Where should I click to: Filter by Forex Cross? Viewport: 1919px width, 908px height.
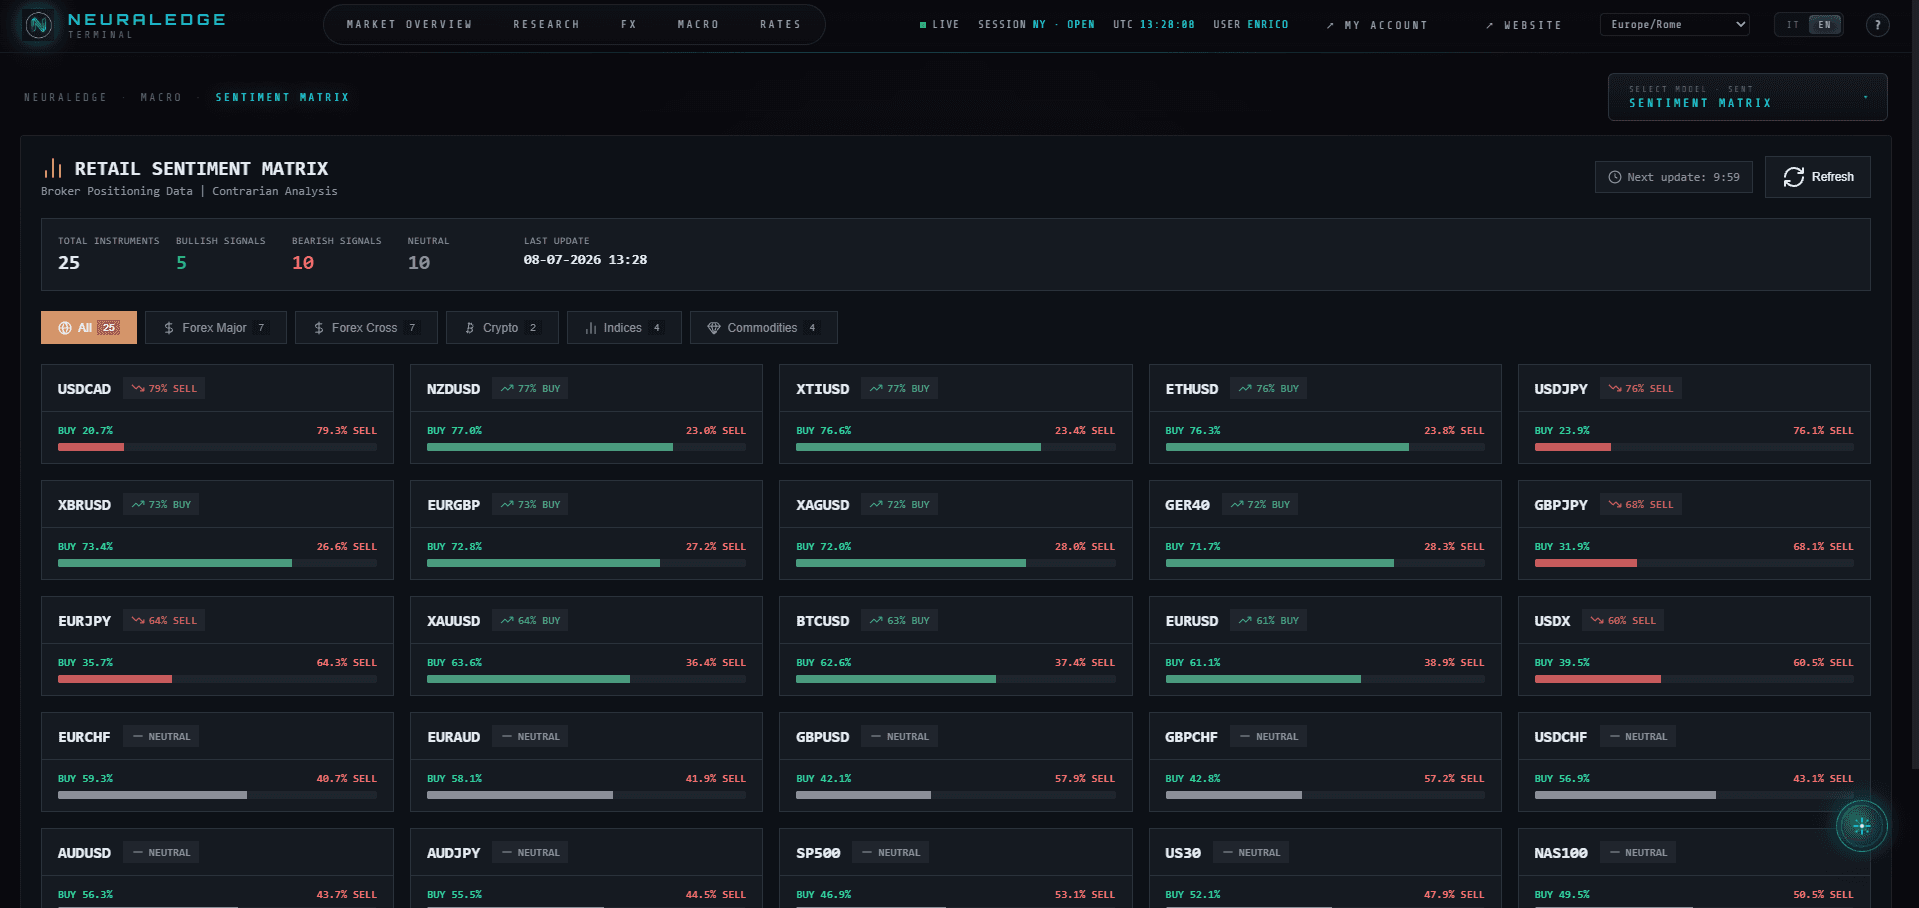coord(366,328)
